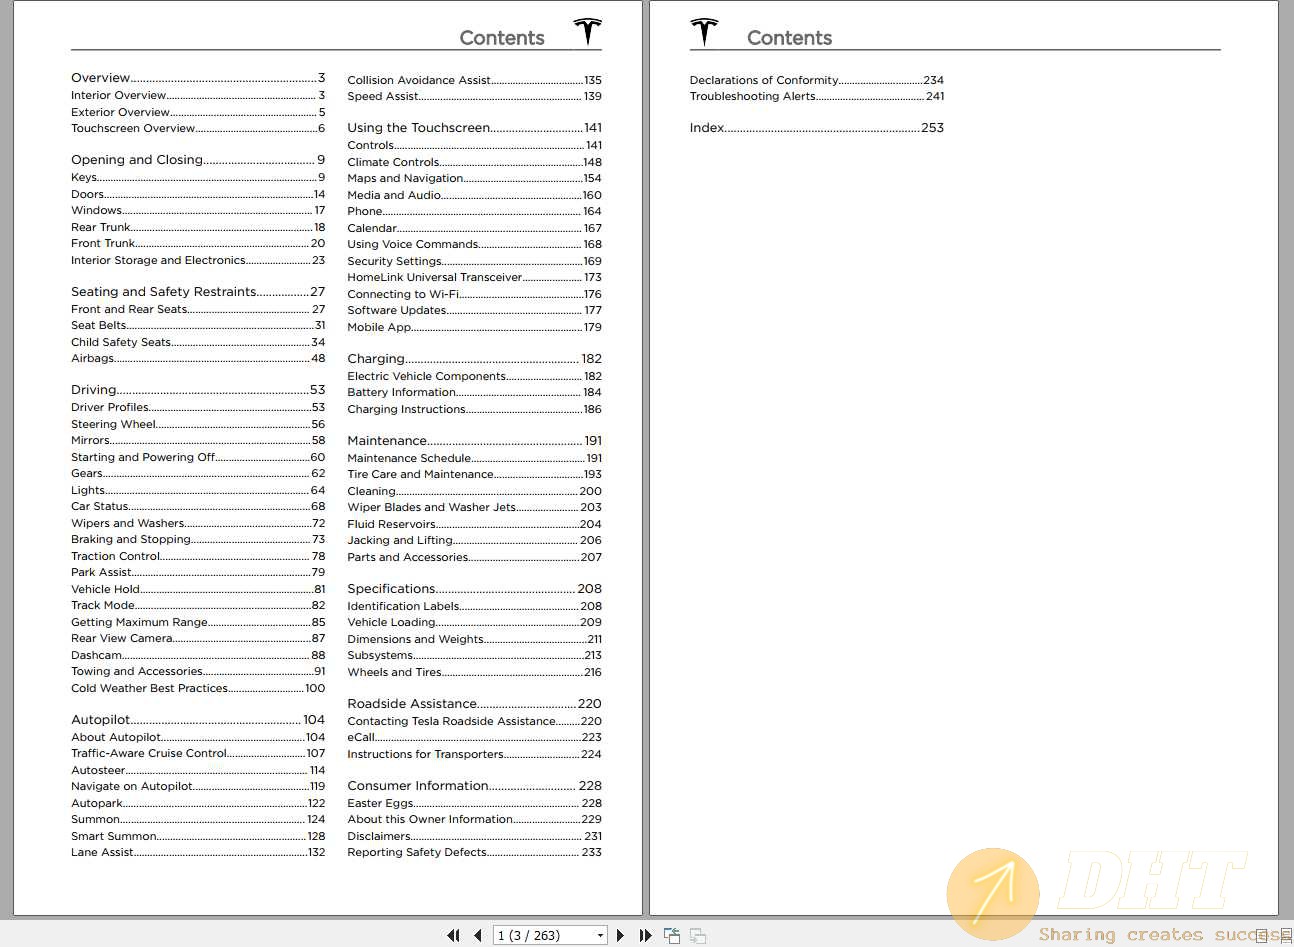Click the Traction Control entry
This screenshot has width=1294, height=947.
pos(198,556)
